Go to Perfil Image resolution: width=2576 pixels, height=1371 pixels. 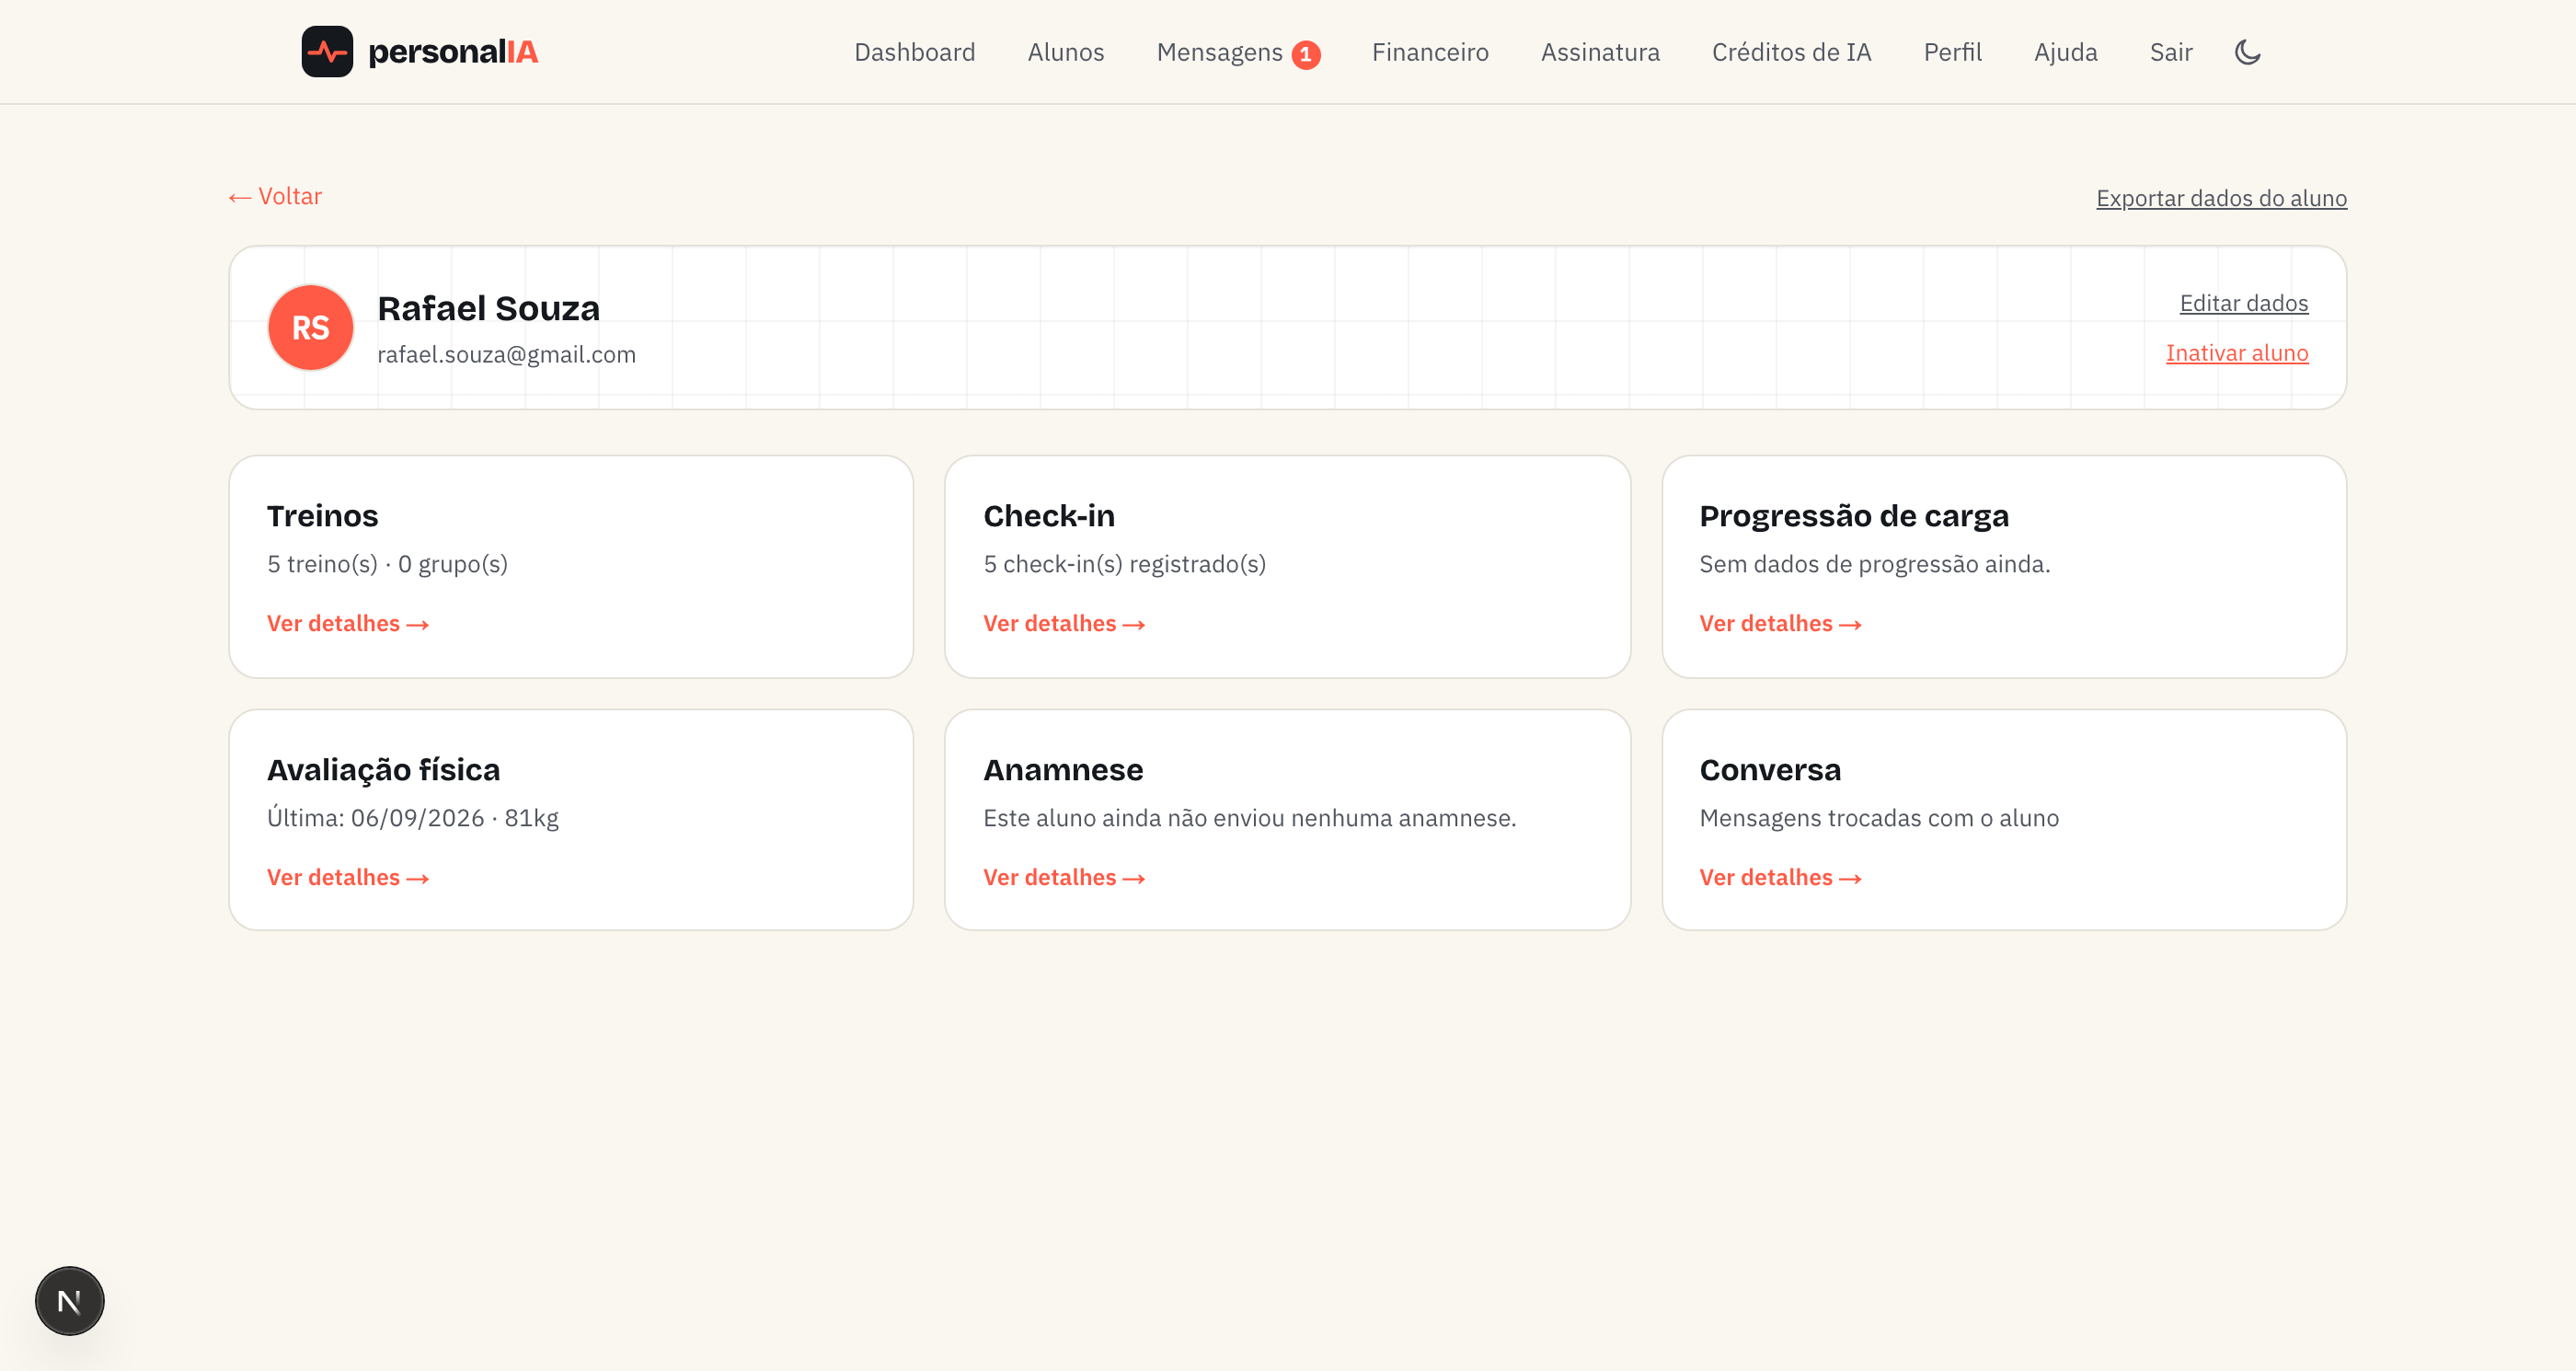[x=1952, y=52]
